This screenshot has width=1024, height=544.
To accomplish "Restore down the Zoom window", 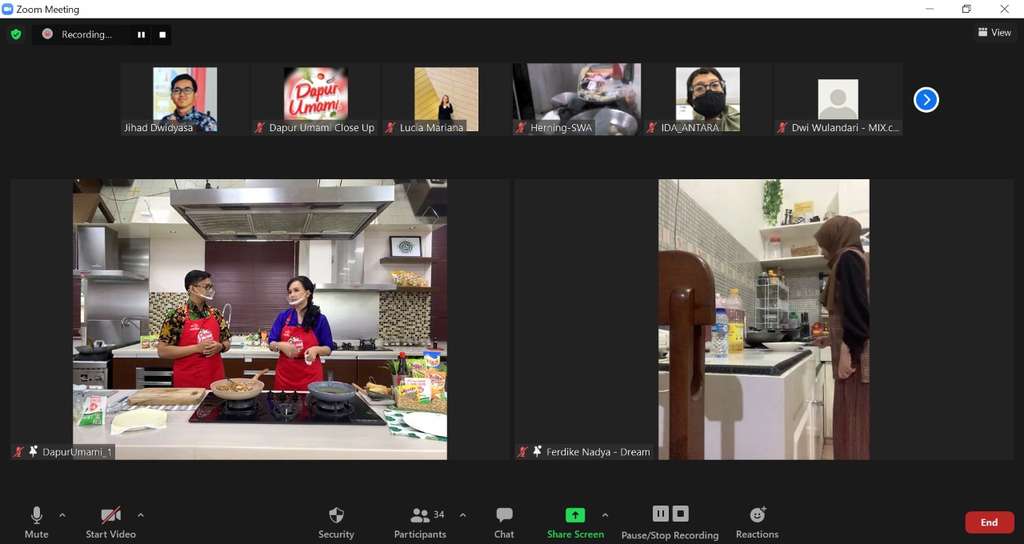I will click(x=966, y=8).
